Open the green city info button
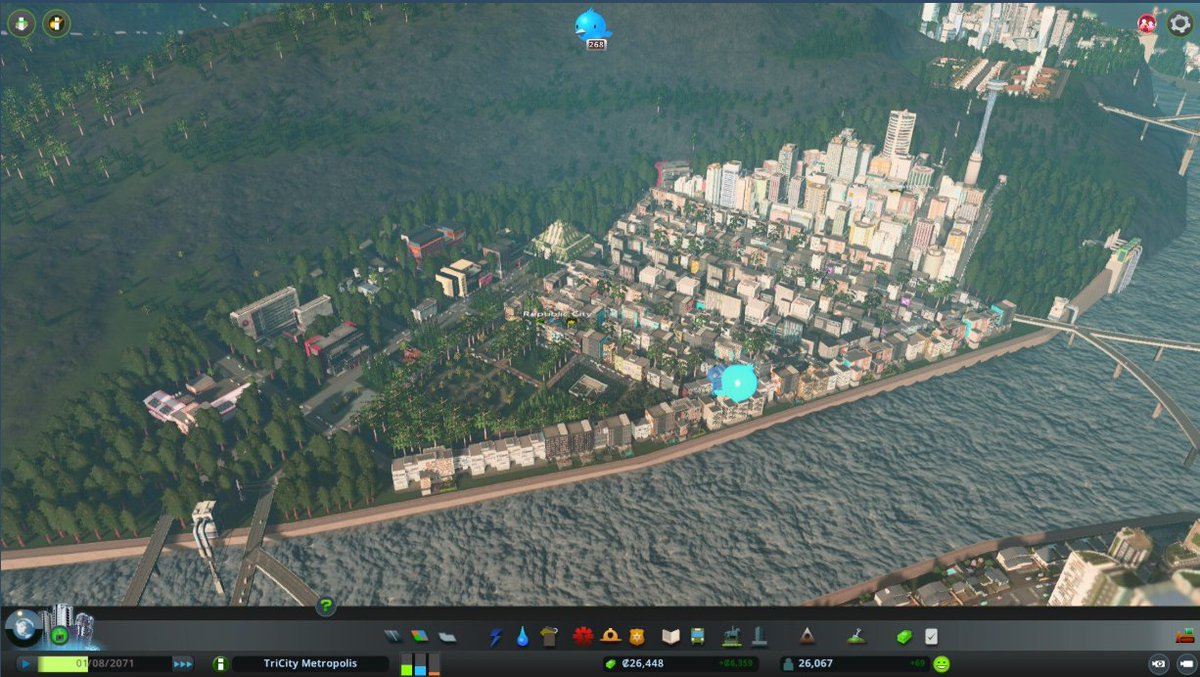The image size is (1200, 677). pos(220,663)
